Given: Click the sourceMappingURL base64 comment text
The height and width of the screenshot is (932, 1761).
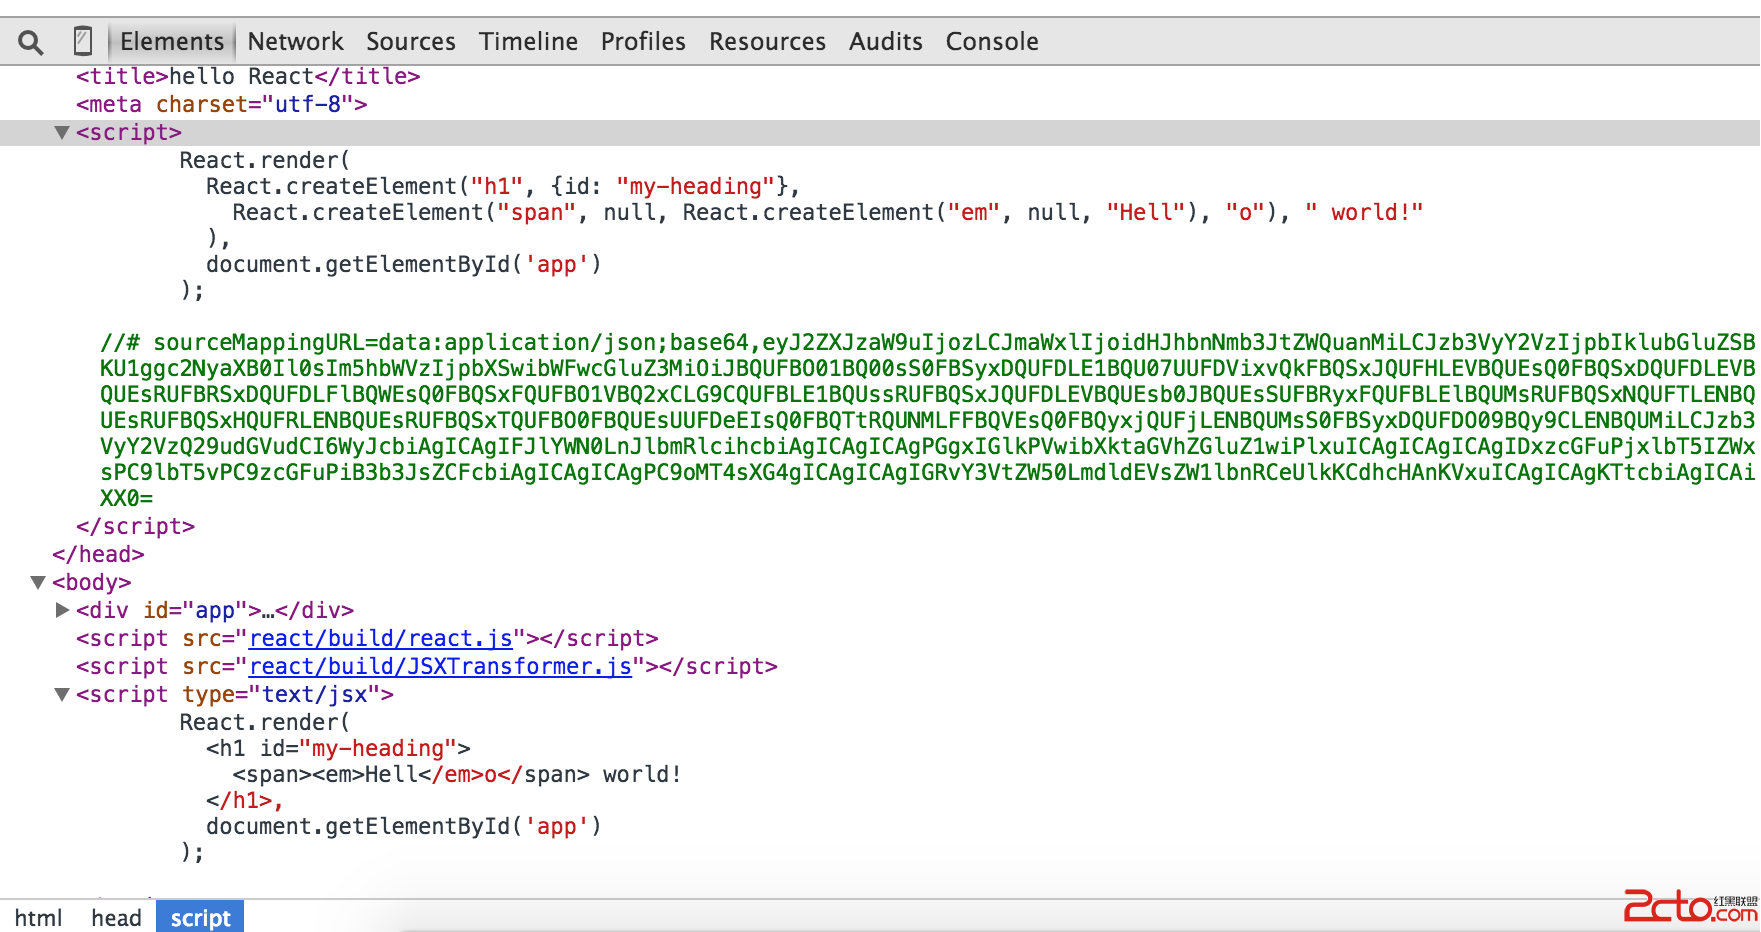Looking at the screenshot, I should pos(928,421).
